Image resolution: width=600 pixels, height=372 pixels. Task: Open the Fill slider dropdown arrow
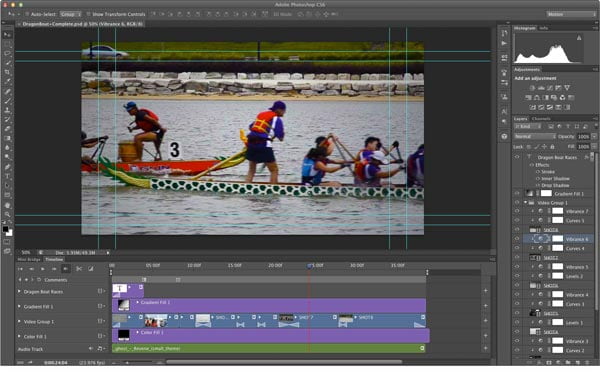[x=594, y=147]
